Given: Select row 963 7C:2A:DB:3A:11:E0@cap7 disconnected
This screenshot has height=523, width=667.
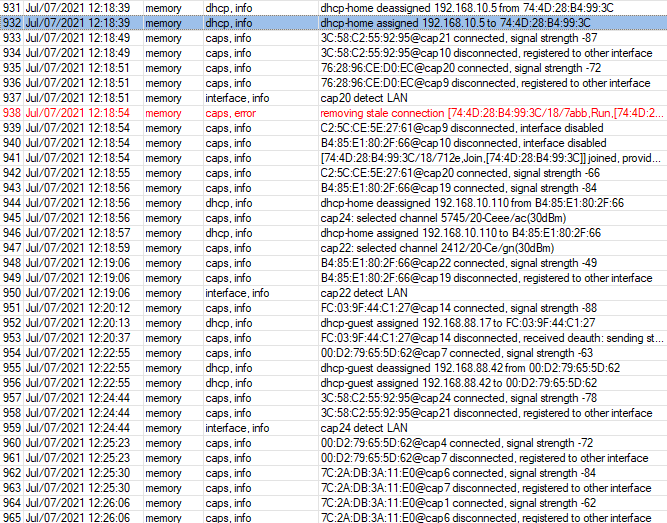Looking at the screenshot, I should point(334,488).
